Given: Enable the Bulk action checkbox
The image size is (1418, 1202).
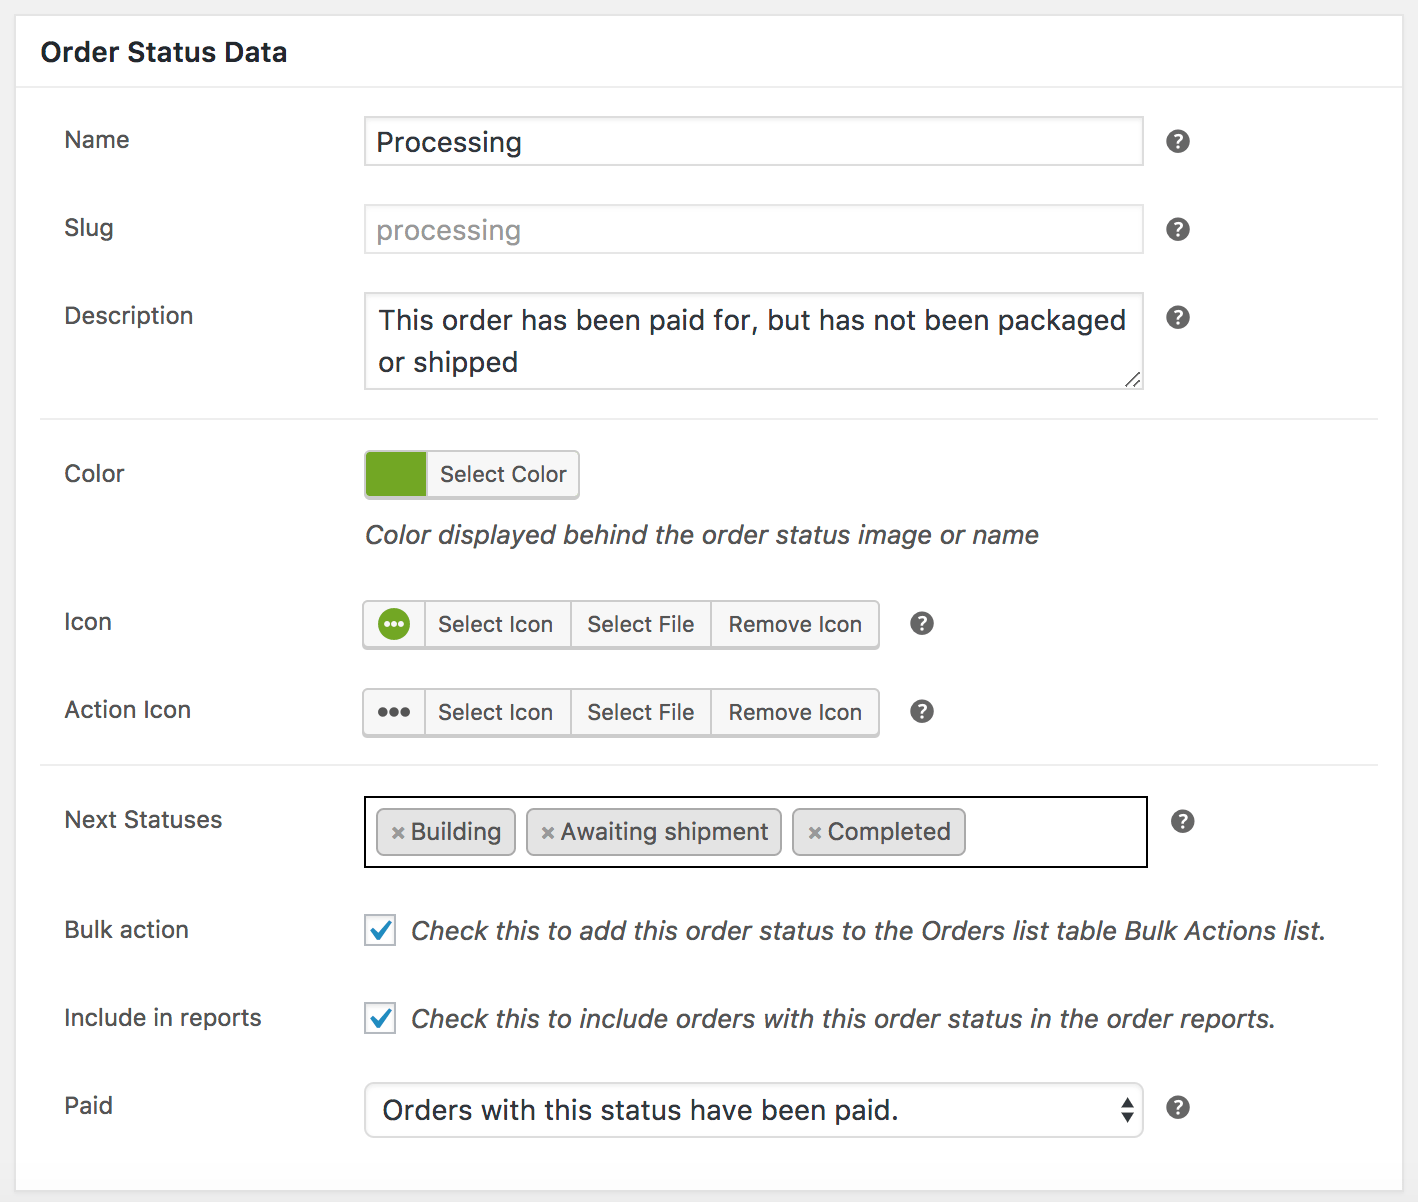Looking at the screenshot, I should (x=380, y=930).
